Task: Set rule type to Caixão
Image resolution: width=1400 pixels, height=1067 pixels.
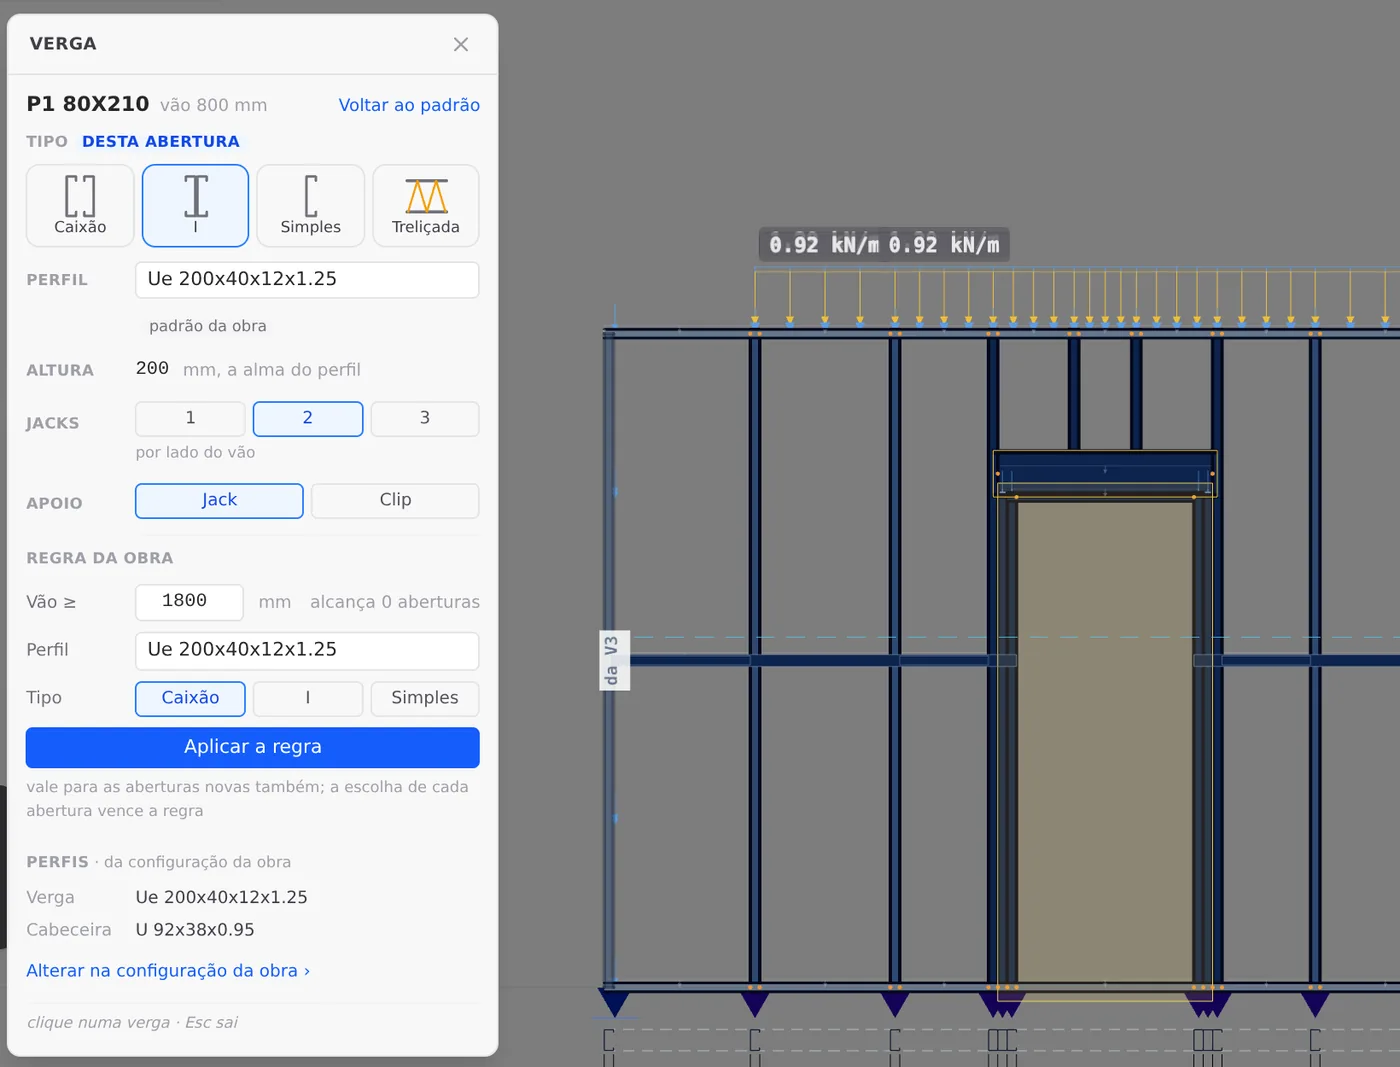Action: point(190,699)
